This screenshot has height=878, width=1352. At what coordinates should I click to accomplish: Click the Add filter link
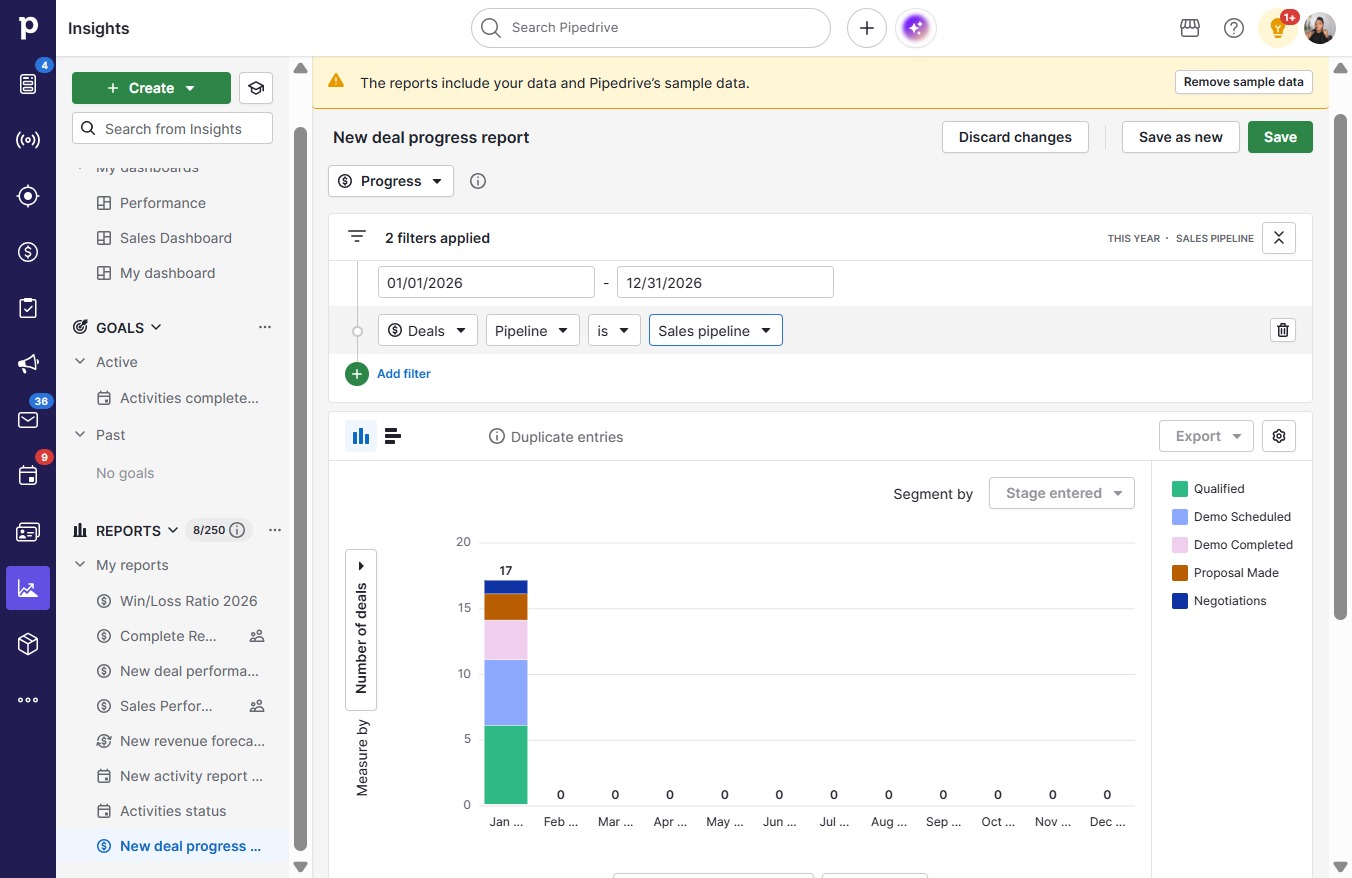tap(404, 374)
